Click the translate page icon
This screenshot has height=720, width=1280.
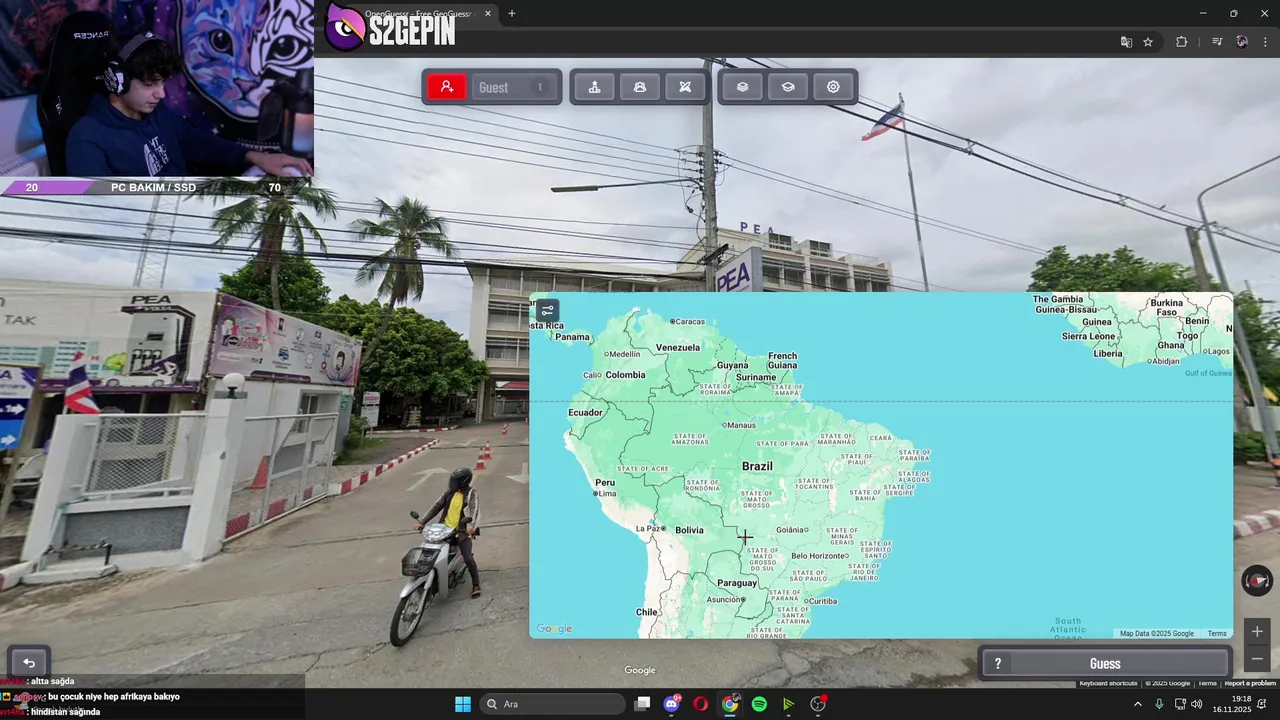pos(1126,42)
